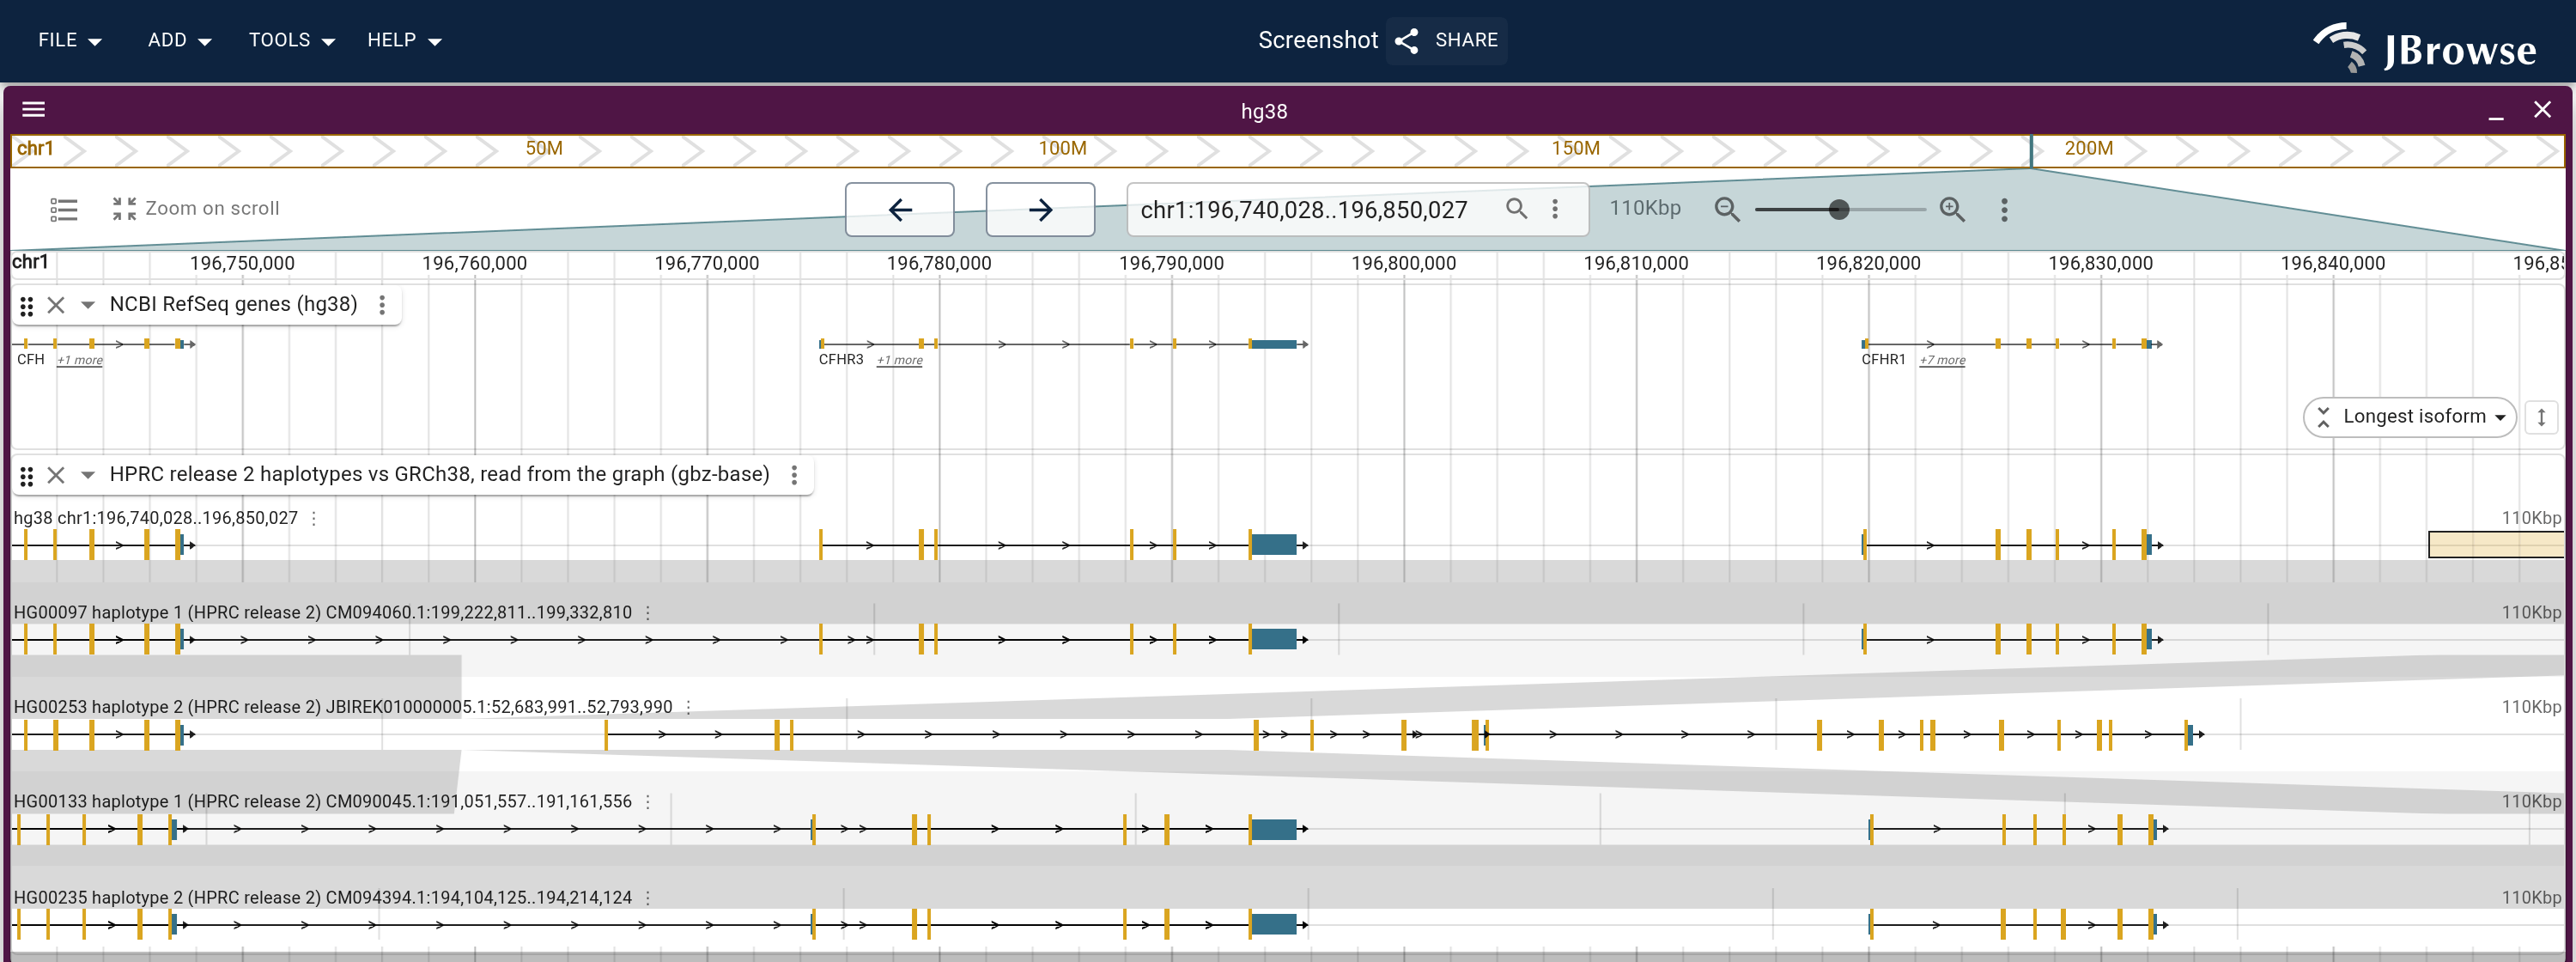Screen dimensions: 2576x962
Task: Expand the NCBI RefSeq genes track dropdown arrow
Action: (88, 305)
